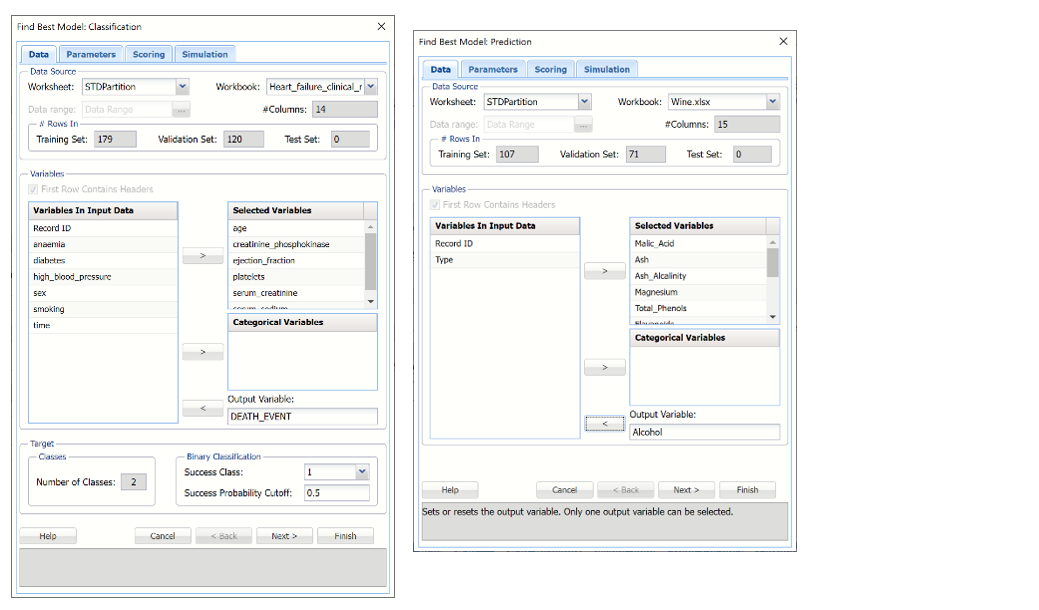Close the Find Best Model: Prediction dialog
This screenshot has height=610, width=1039.
[783, 41]
